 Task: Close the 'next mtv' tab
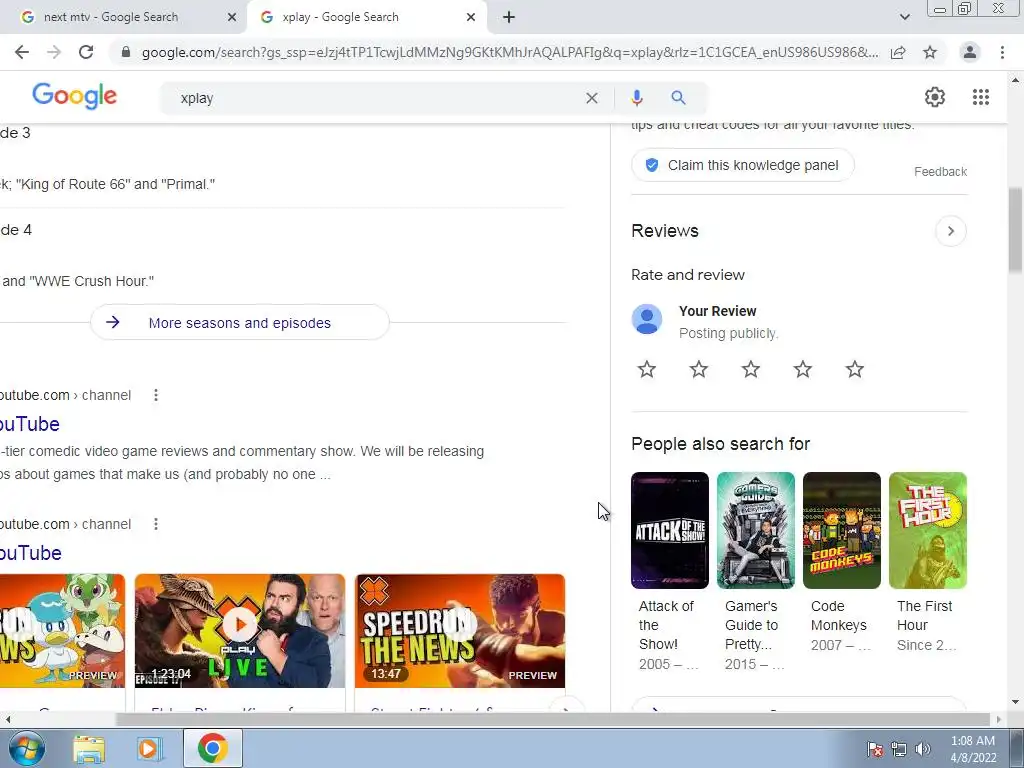(232, 18)
